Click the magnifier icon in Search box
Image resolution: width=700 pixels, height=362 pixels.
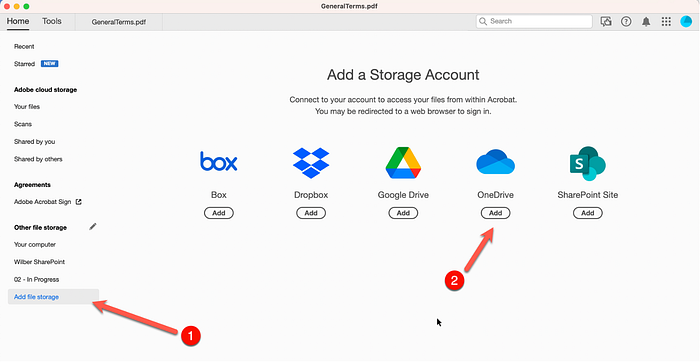coord(483,21)
